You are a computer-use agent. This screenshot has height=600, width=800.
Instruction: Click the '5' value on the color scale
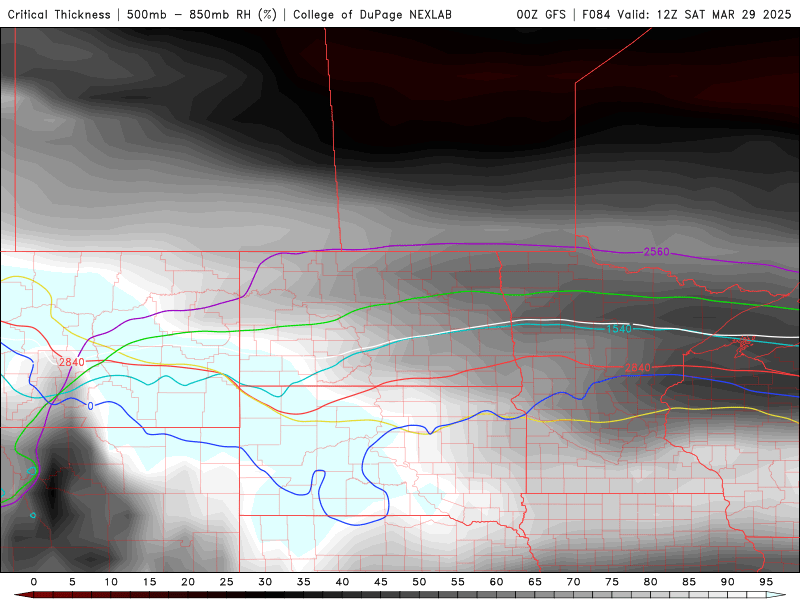[72, 582]
